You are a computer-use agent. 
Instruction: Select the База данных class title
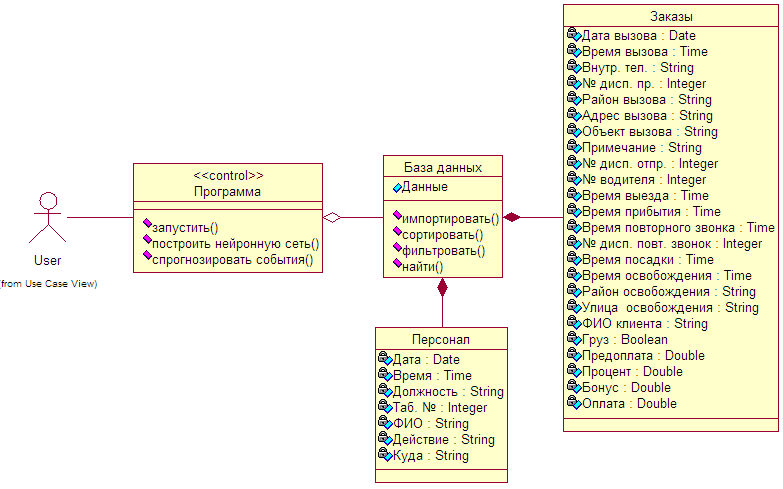pos(443,167)
